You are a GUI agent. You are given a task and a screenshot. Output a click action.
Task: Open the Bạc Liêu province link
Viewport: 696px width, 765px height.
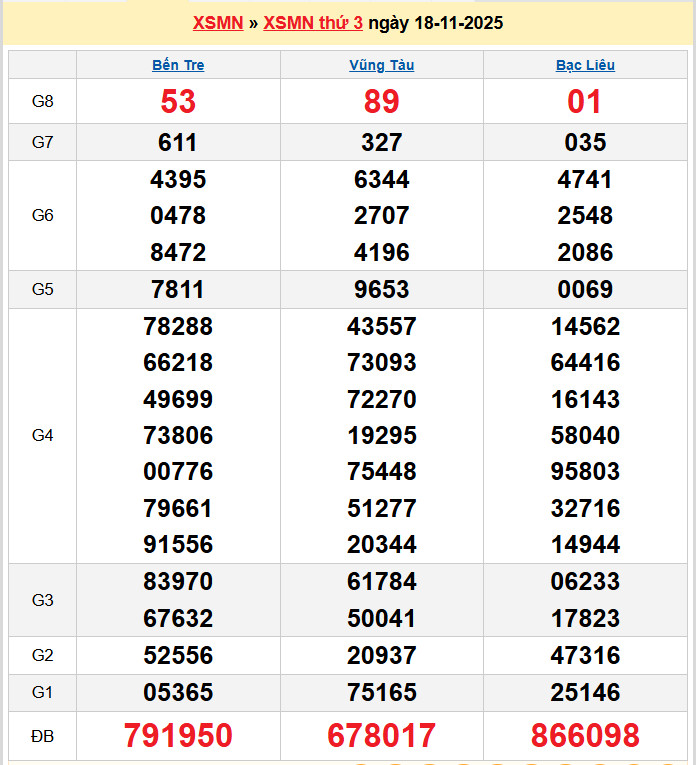pos(585,65)
